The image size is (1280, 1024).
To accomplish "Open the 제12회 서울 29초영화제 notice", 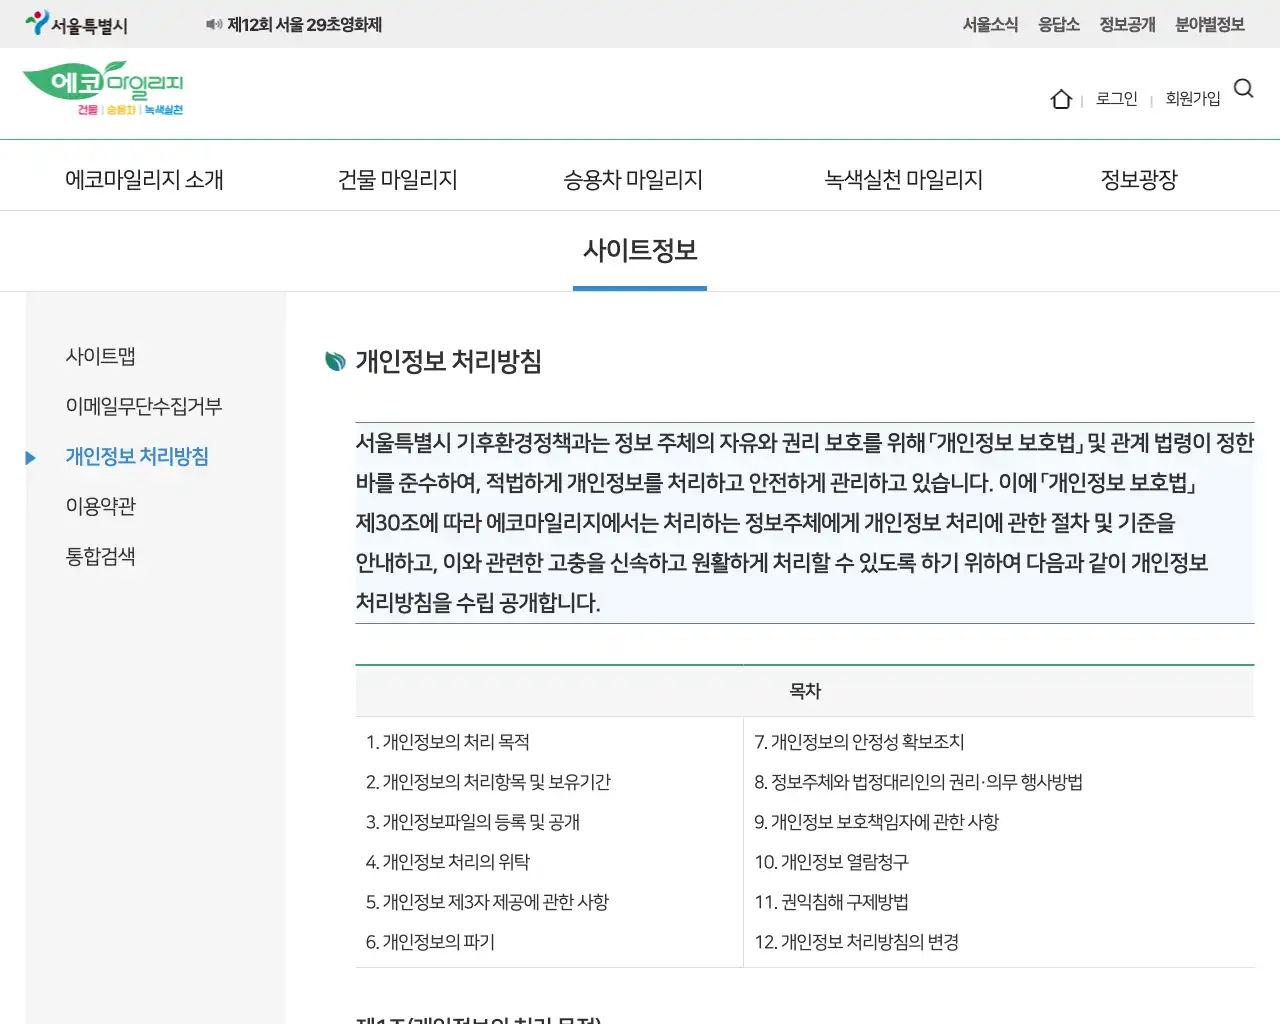I will 305,24.
